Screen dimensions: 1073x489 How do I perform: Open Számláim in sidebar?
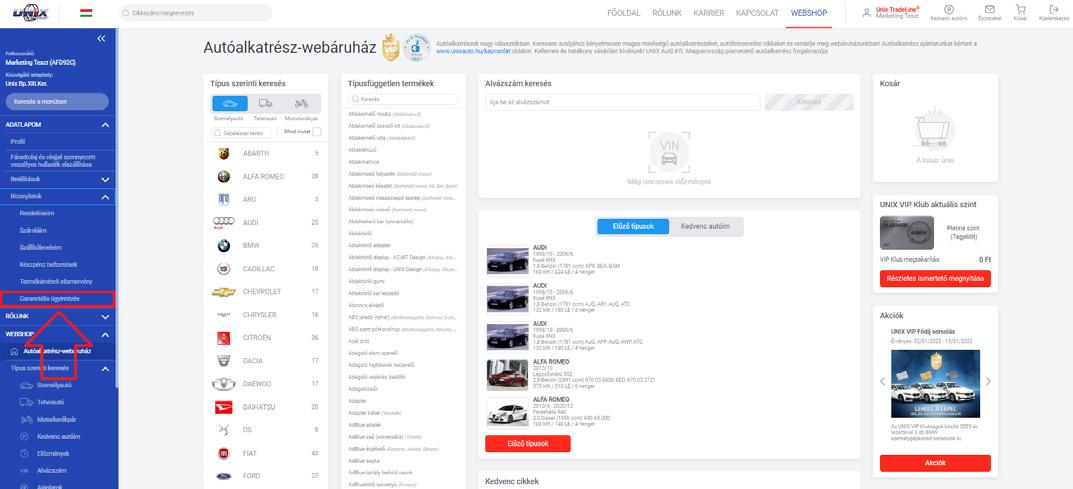(x=33, y=230)
